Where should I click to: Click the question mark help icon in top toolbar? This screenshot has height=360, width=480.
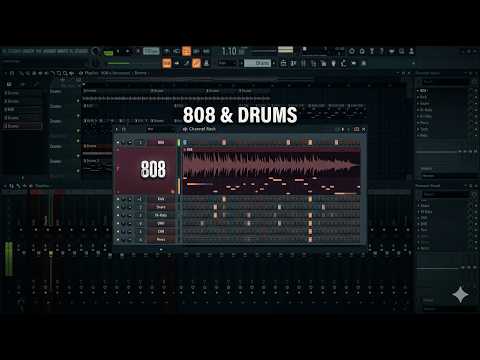click(382, 51)
